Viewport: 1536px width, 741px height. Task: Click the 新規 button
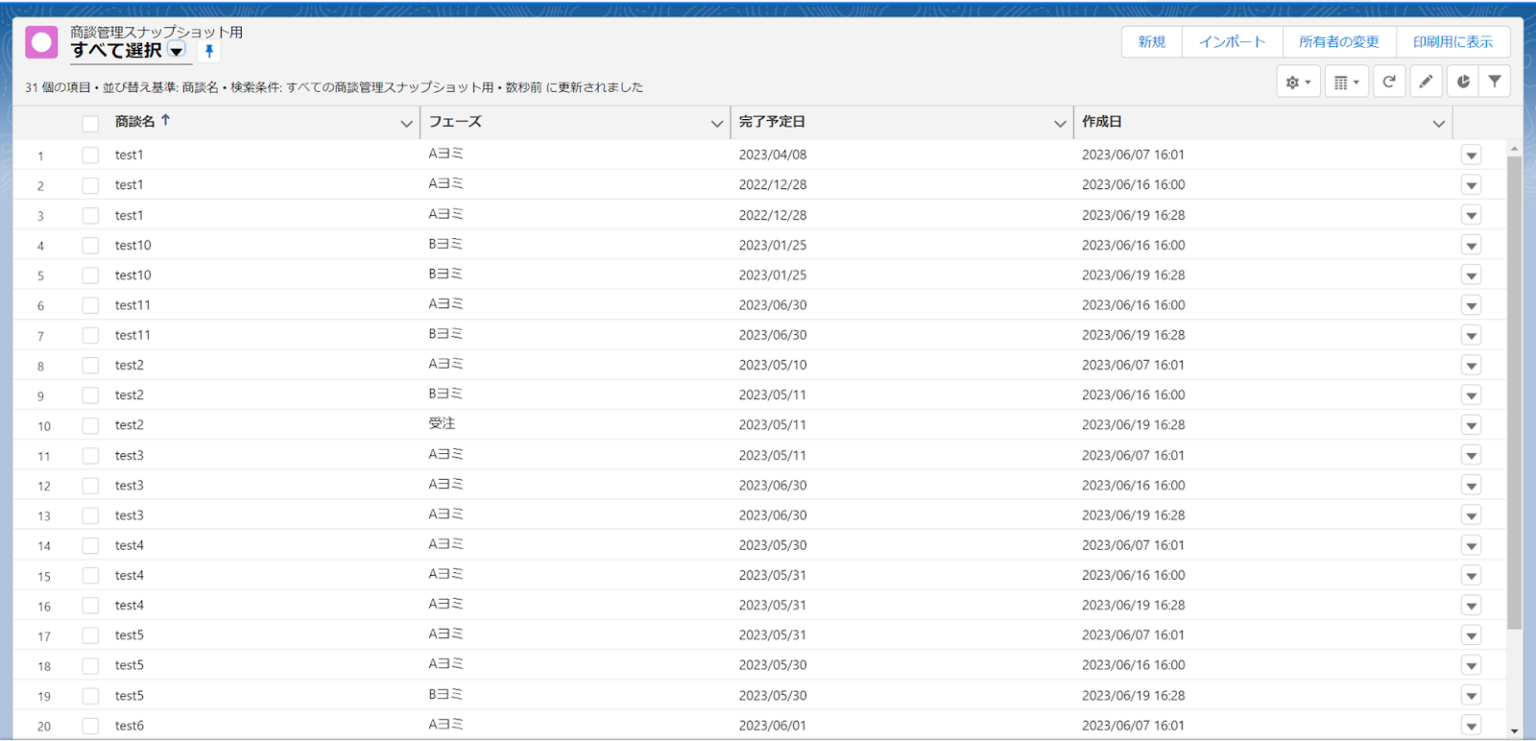[1151, 42]
